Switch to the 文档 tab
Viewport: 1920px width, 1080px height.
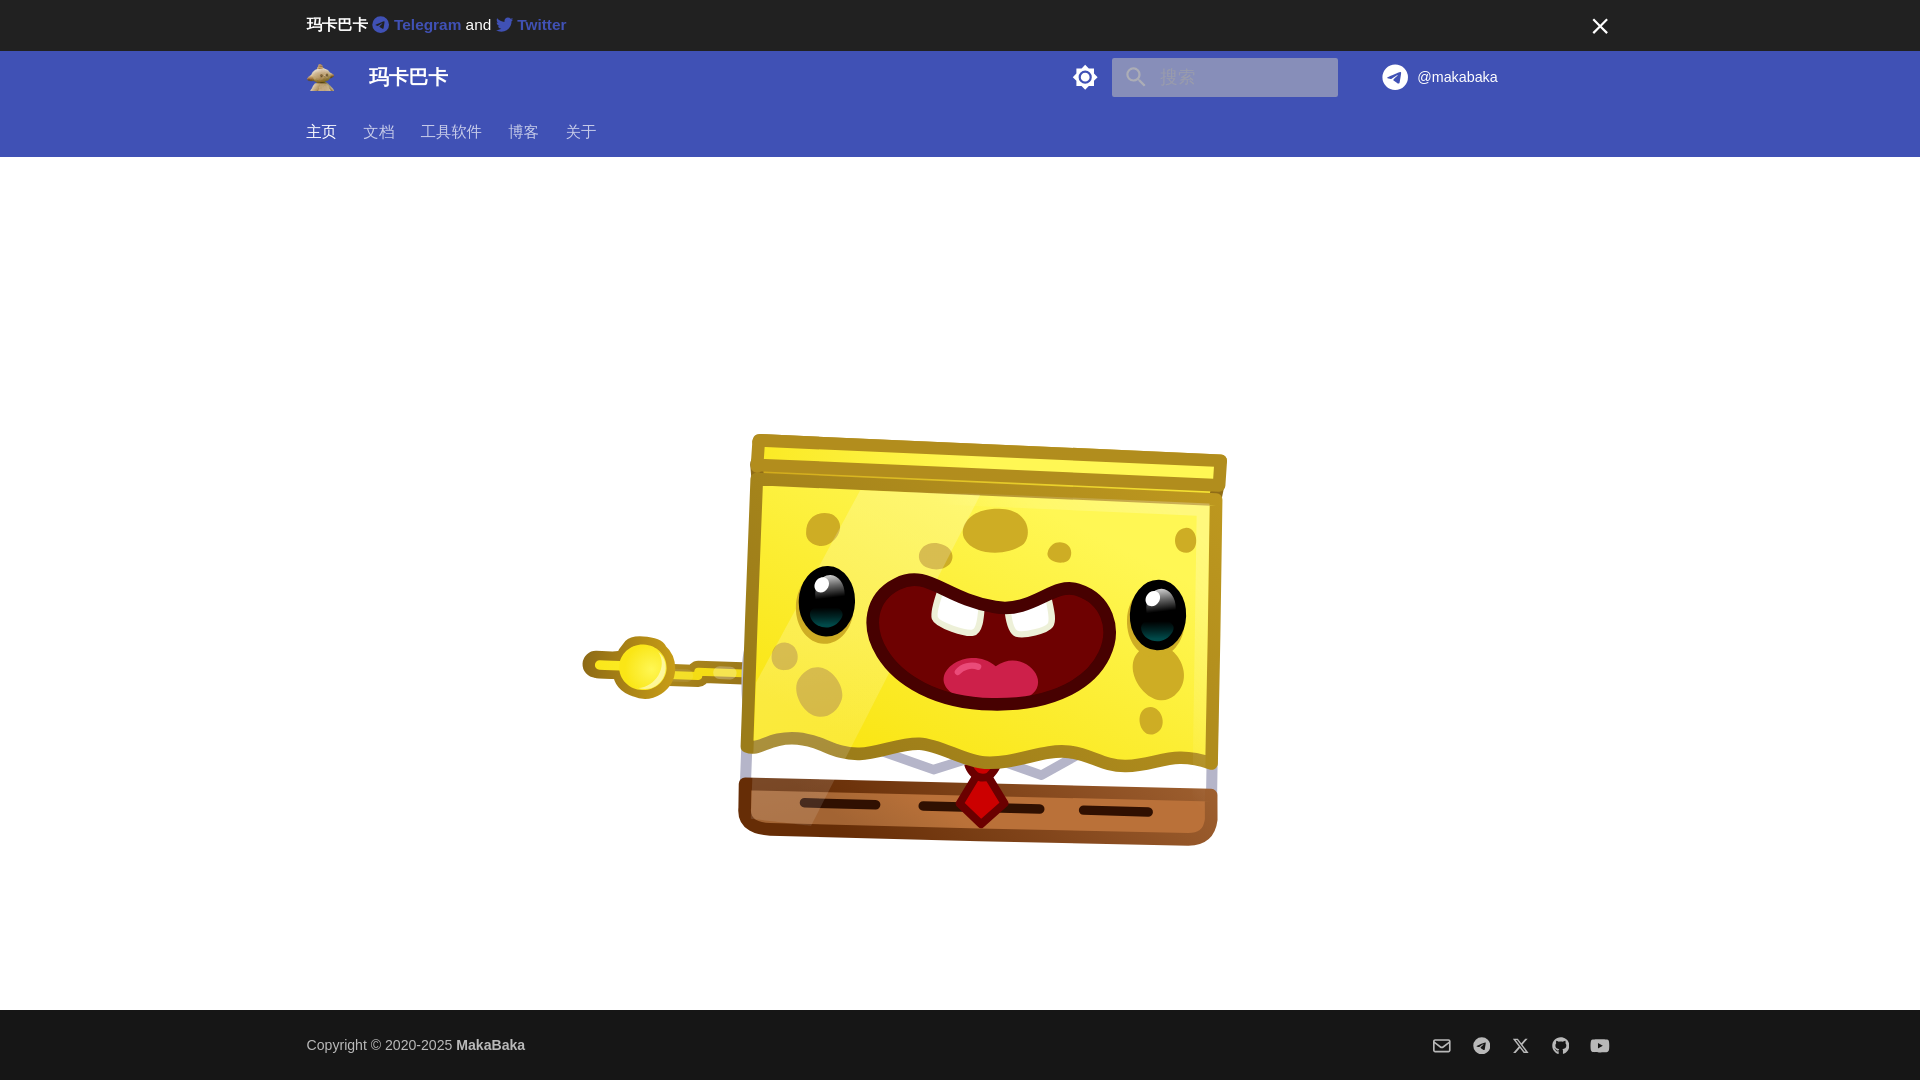[x=379, y=132]
